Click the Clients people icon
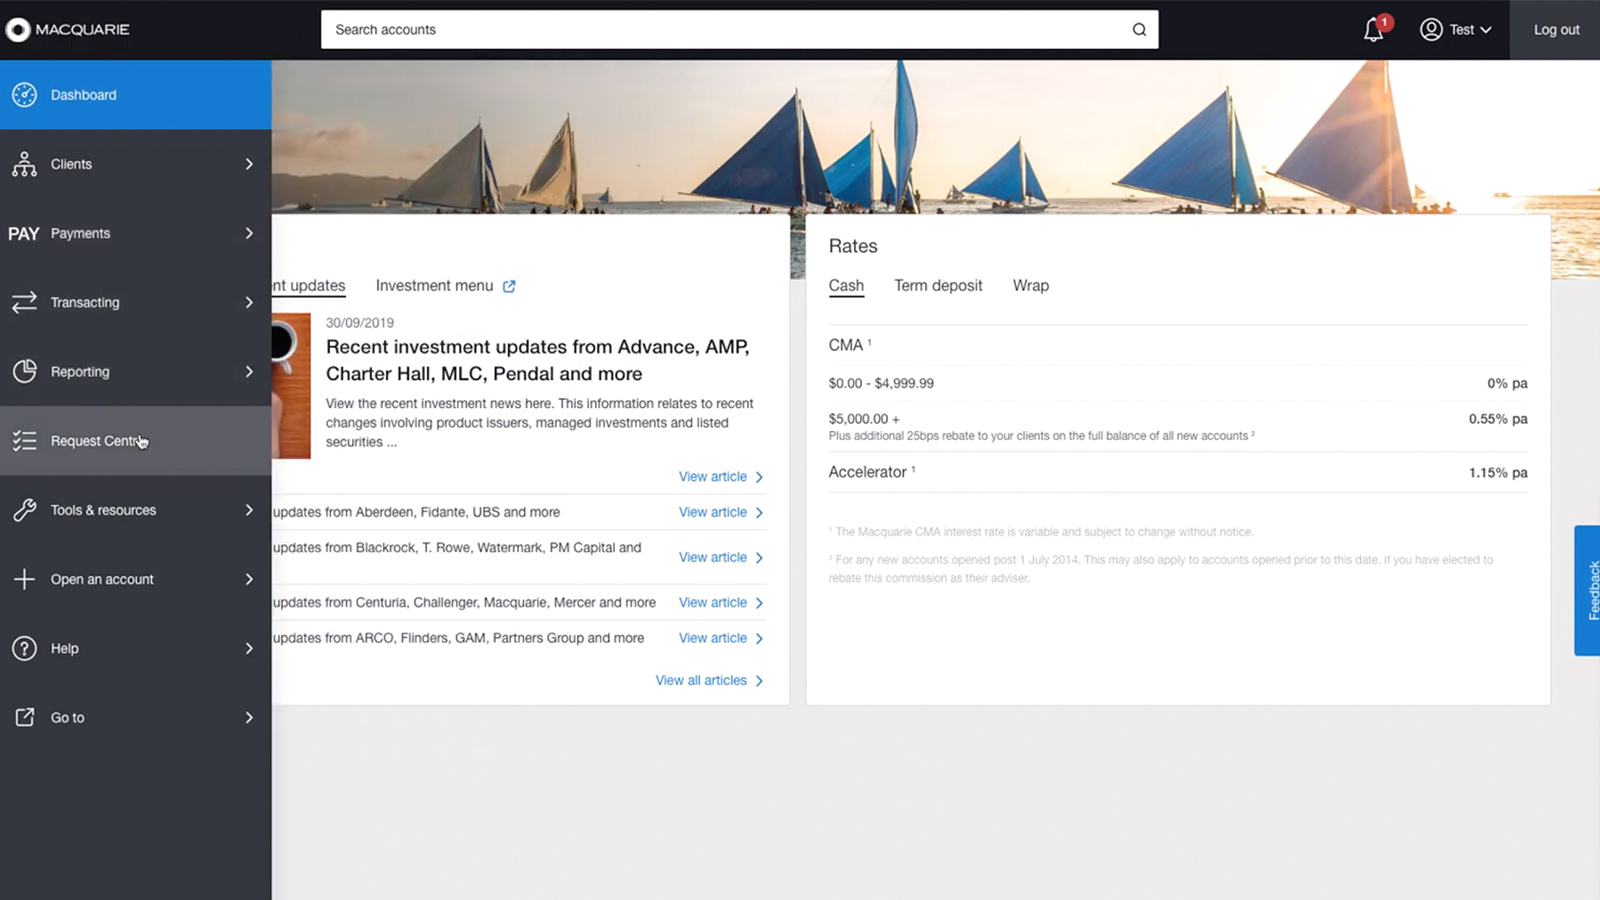The image size is (1600, 900). point(24,164)
